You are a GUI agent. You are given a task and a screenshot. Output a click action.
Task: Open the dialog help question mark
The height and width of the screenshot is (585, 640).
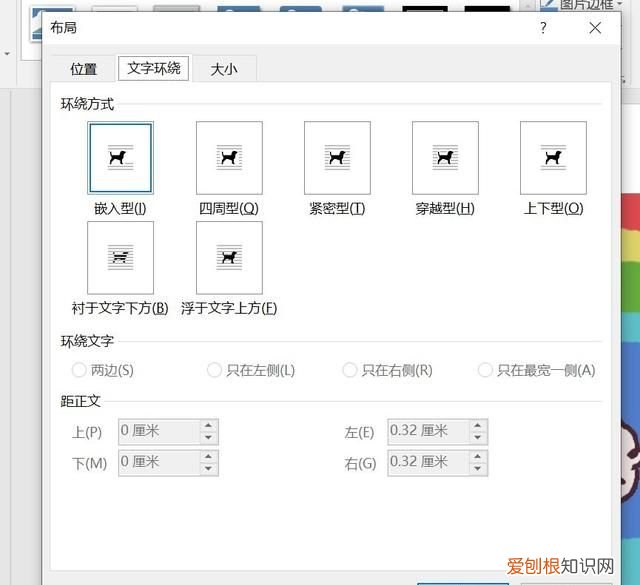pos(543,28)
